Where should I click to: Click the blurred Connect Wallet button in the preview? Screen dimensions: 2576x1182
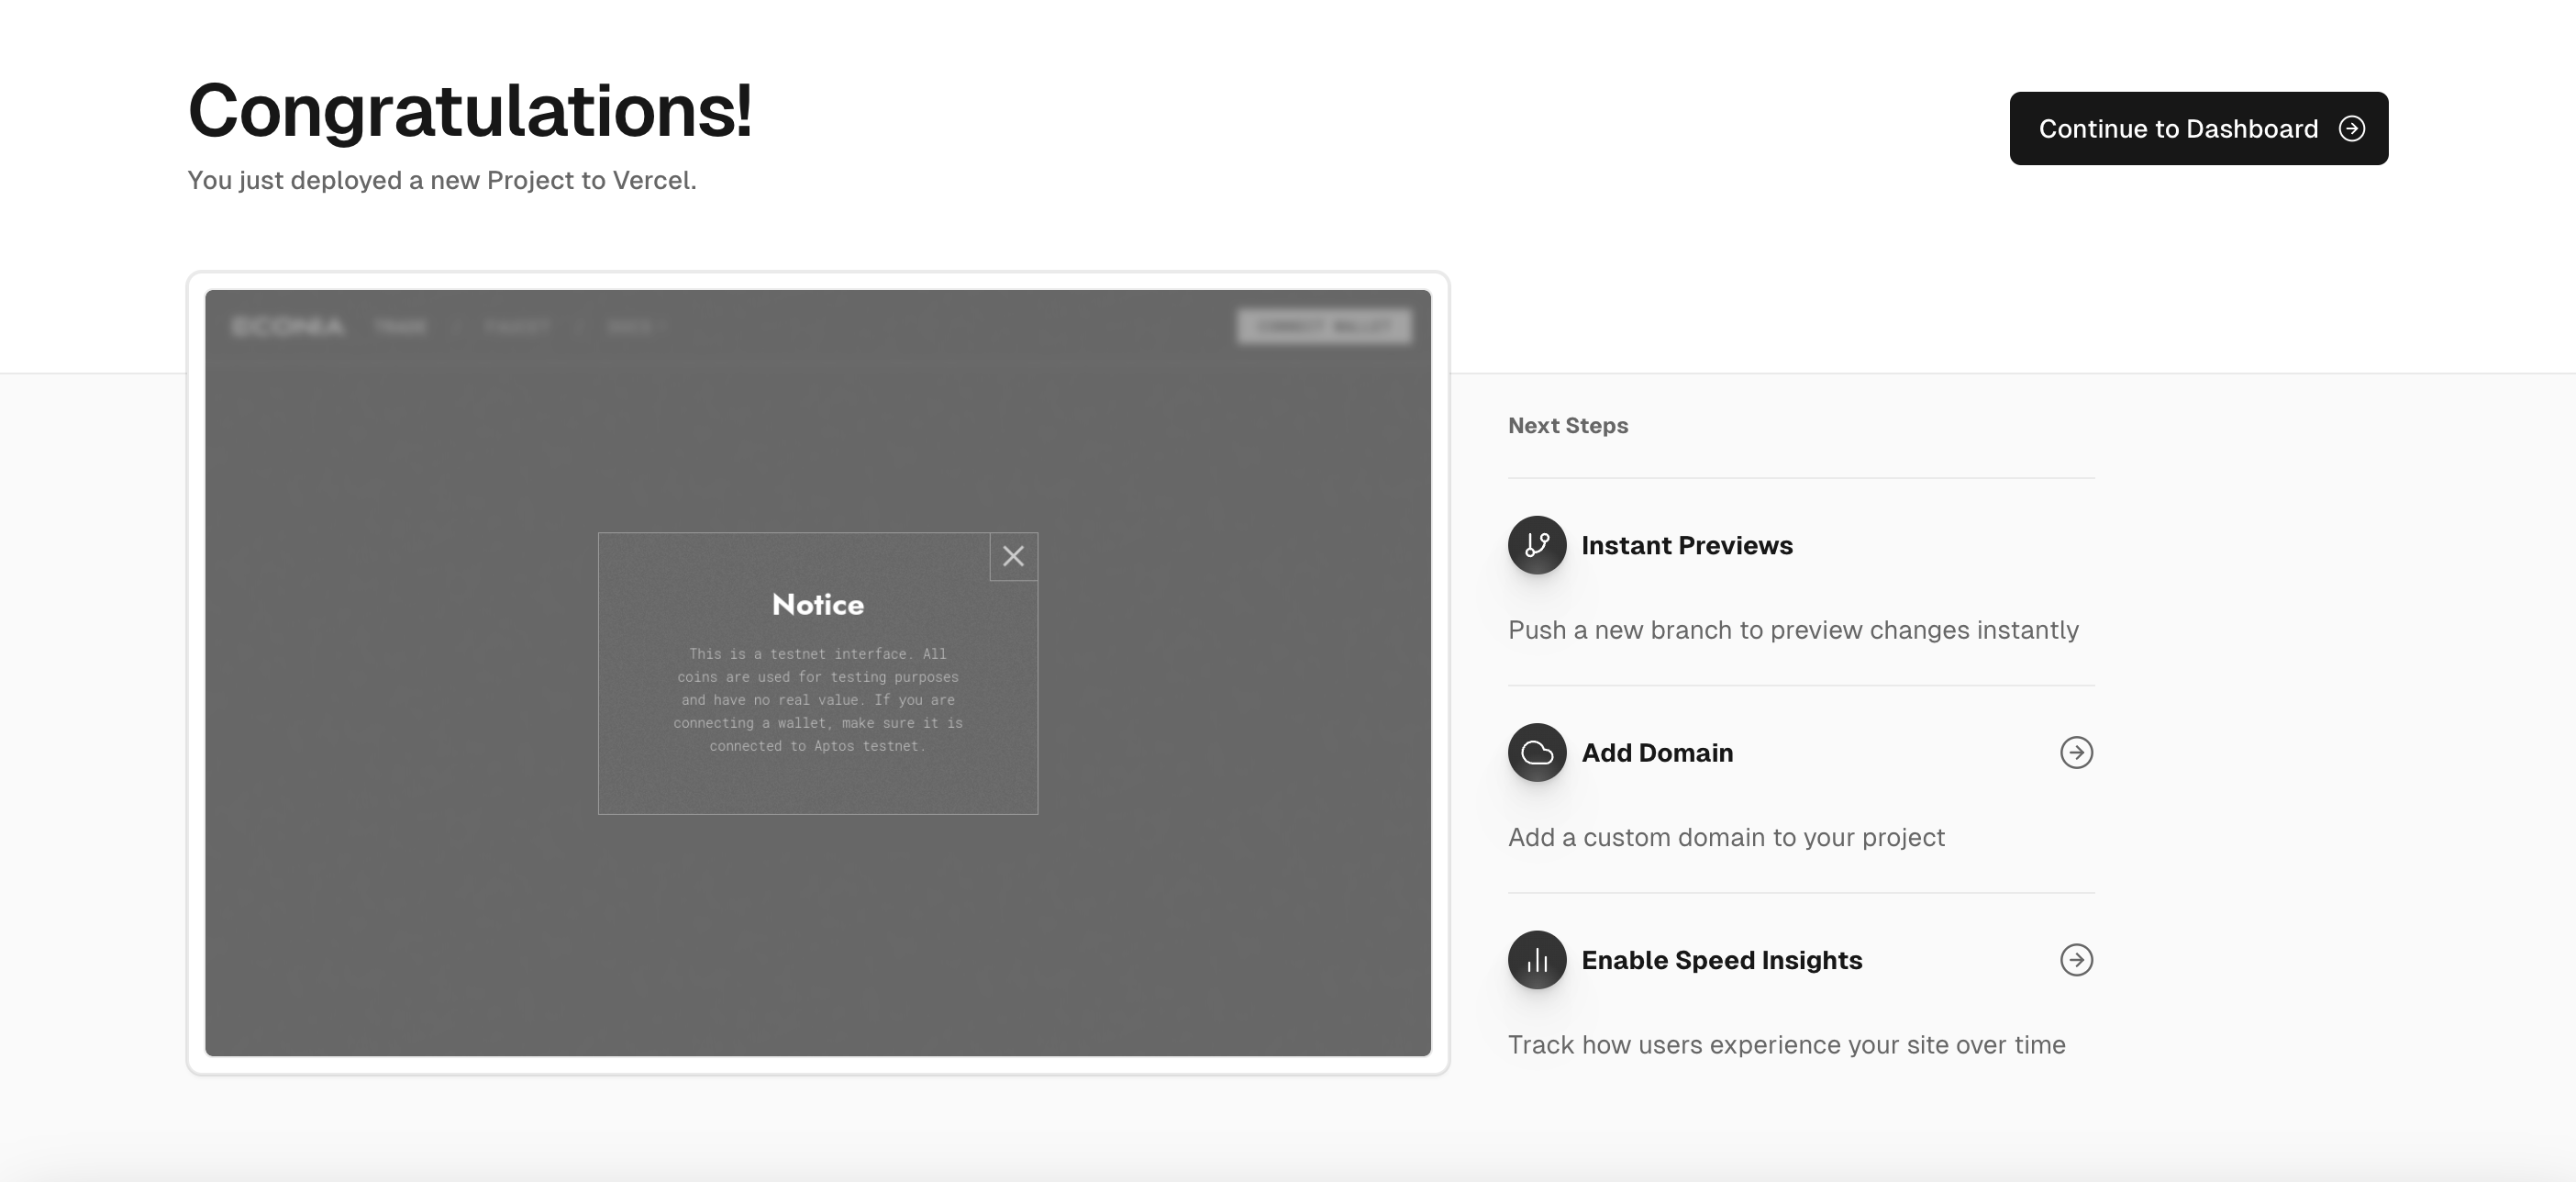[1324, 326]
